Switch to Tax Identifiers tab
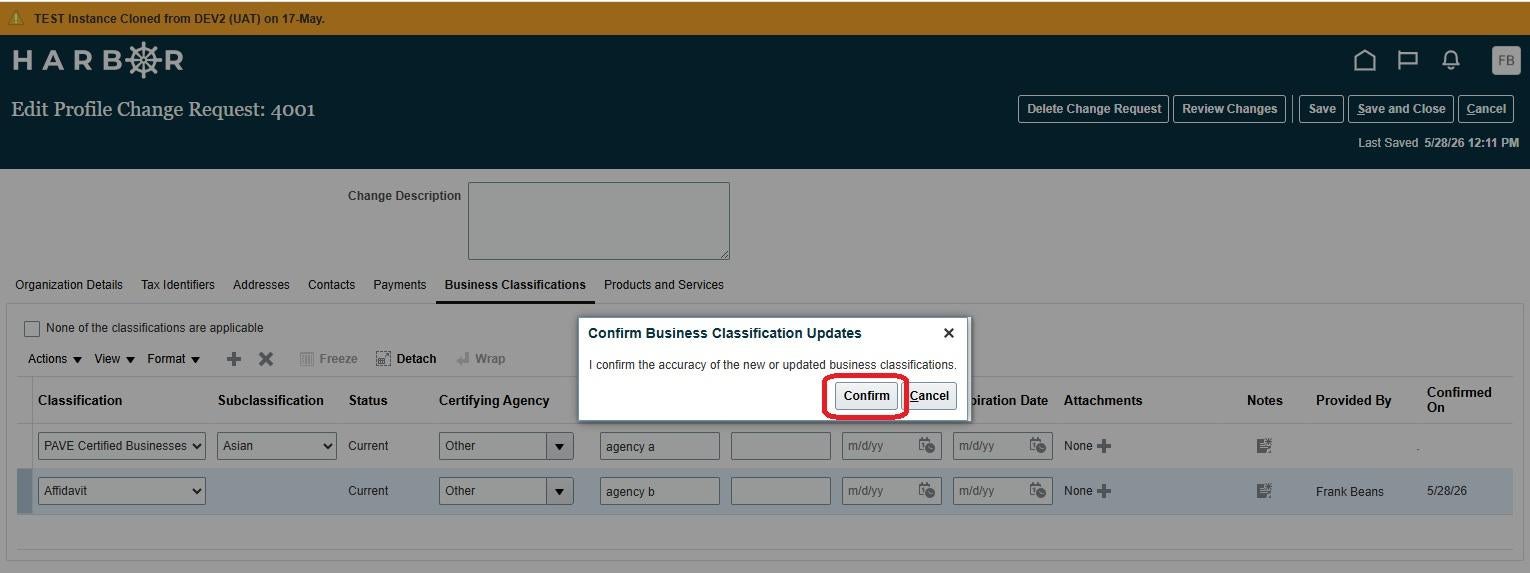Screen dimensions: 1530x573 (178, 285)
